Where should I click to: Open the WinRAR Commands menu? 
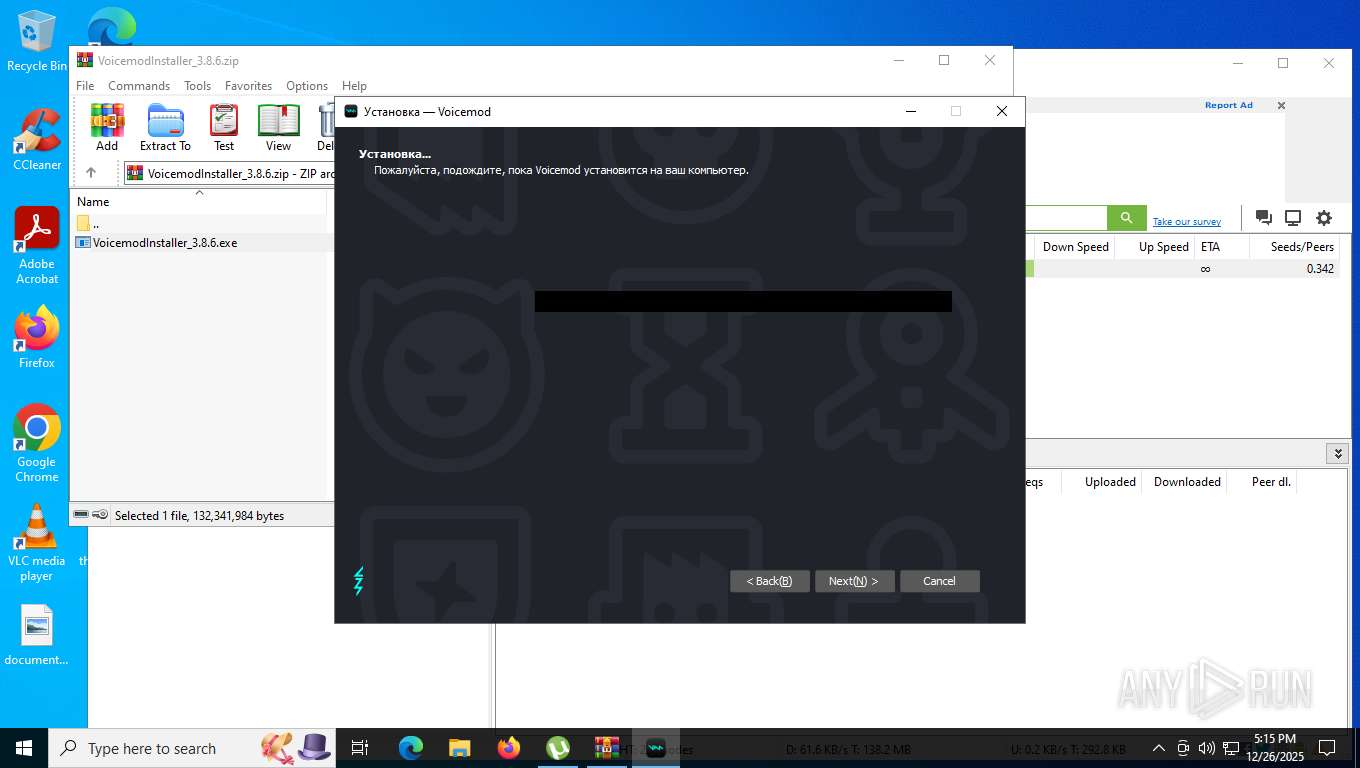coord(139,86)
